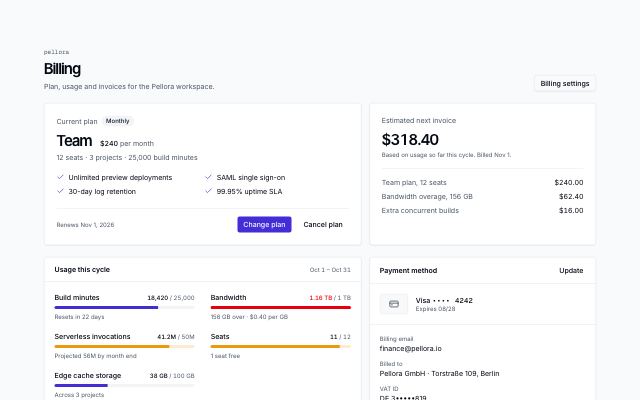Click the credit card icon

pyautogui.click(x=393, y=304)
